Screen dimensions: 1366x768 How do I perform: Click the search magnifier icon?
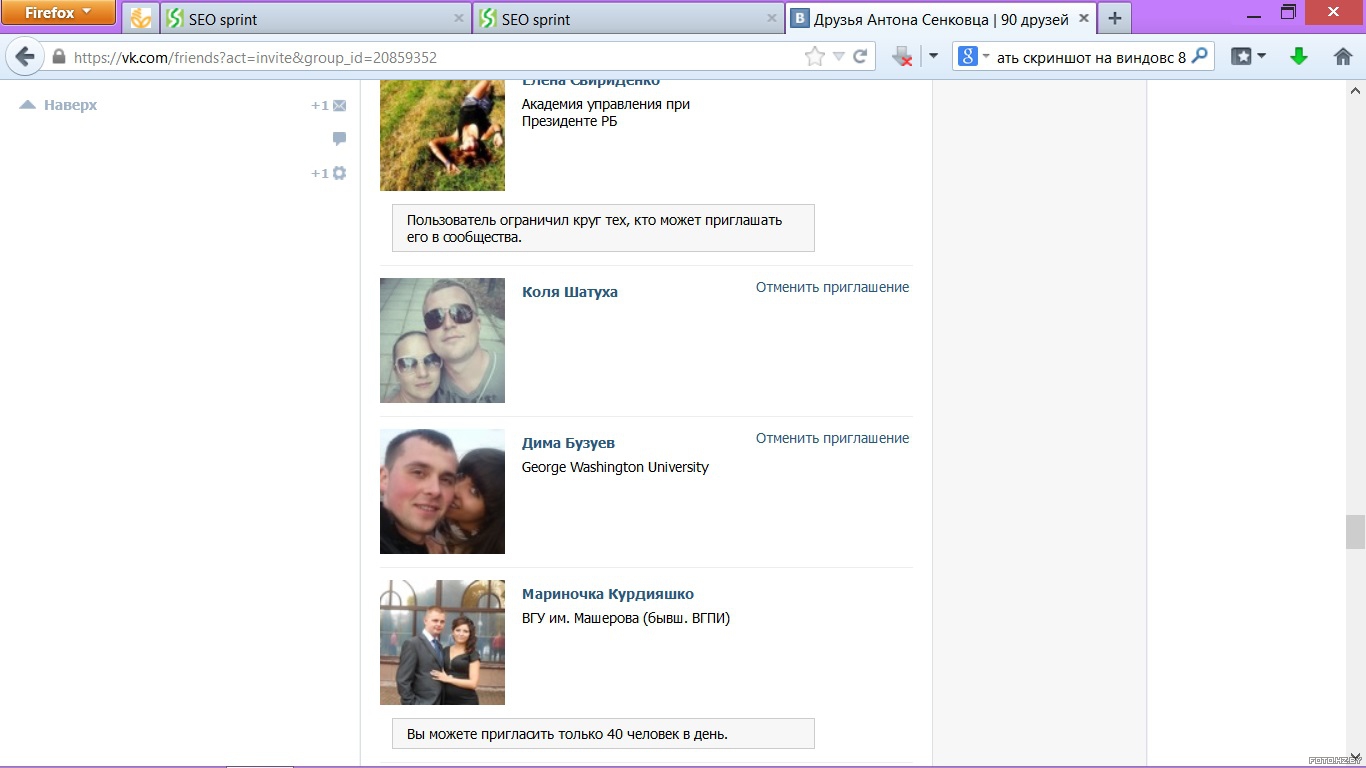[1200, 56]
